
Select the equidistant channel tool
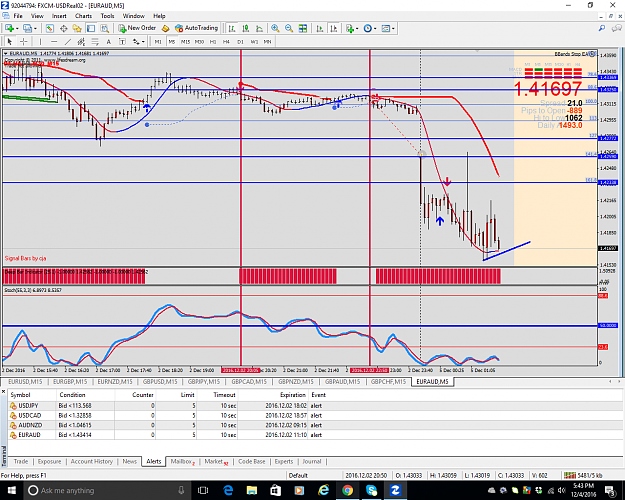click(x=81, y=41)
